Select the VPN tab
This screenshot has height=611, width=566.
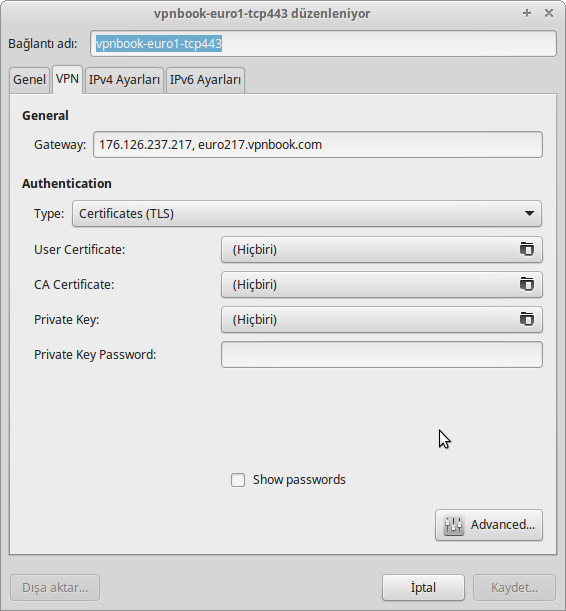point(67,79)
